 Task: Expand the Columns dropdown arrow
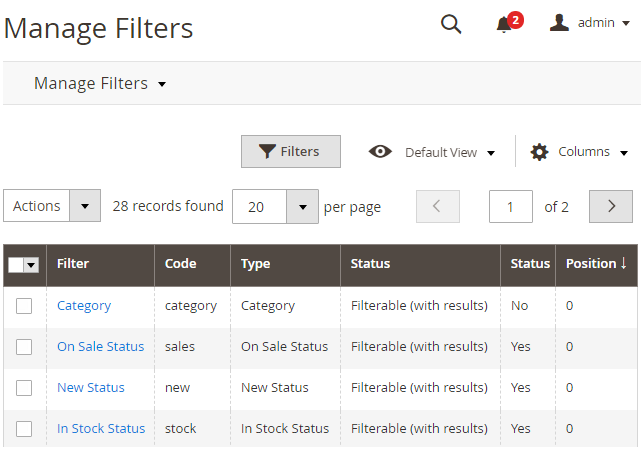[x=624, y=153]
